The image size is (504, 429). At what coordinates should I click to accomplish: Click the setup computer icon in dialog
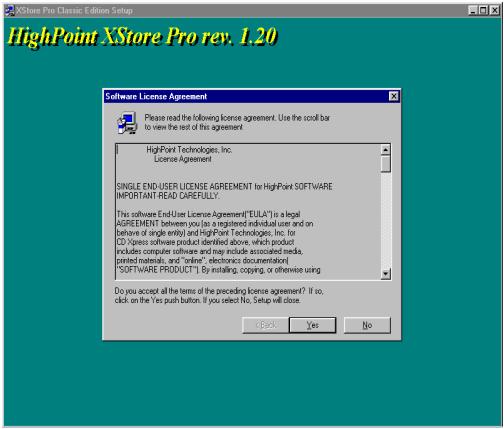coord(127,123)
